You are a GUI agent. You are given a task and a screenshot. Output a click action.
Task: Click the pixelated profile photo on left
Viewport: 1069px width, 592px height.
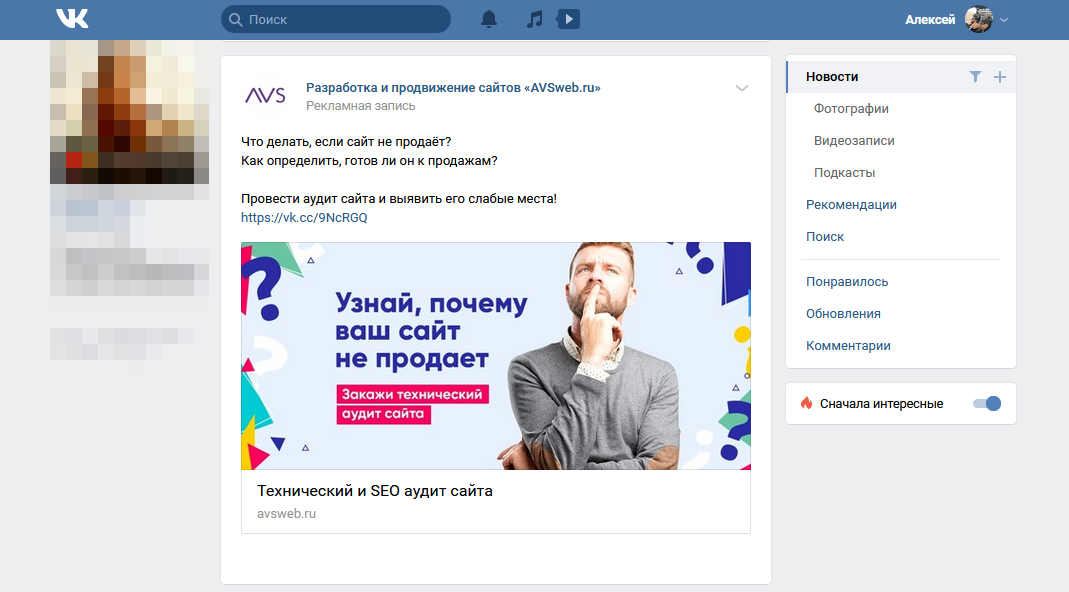pyautogui.click(x=130, y=112)
